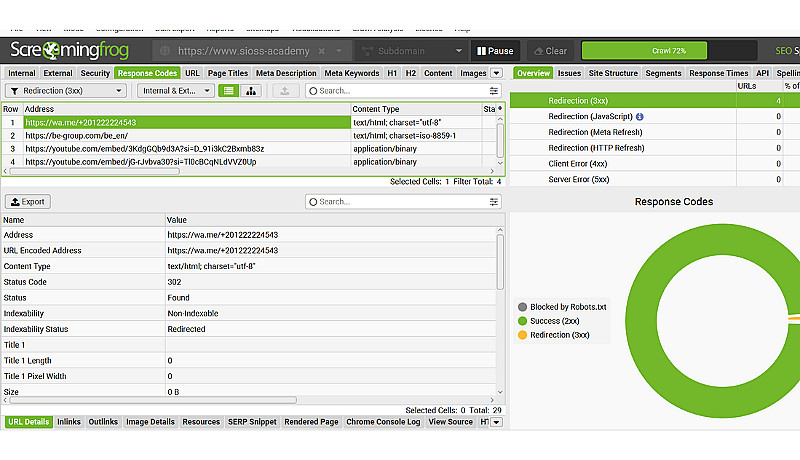This screenshot has height=460, width=800.
Task: Open the Images tab
Action: tap(473, 73)
